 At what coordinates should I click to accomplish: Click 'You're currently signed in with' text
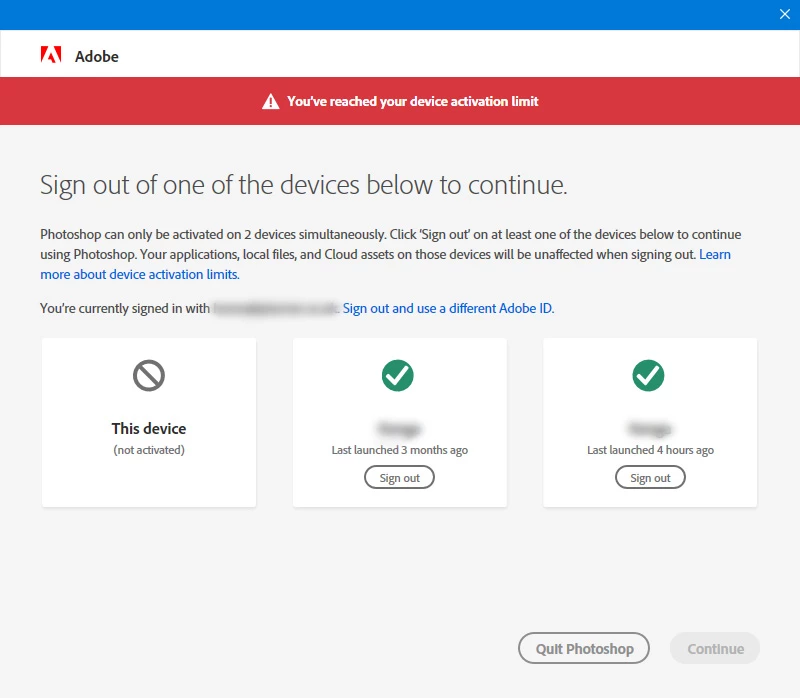(x=125, y=308)
